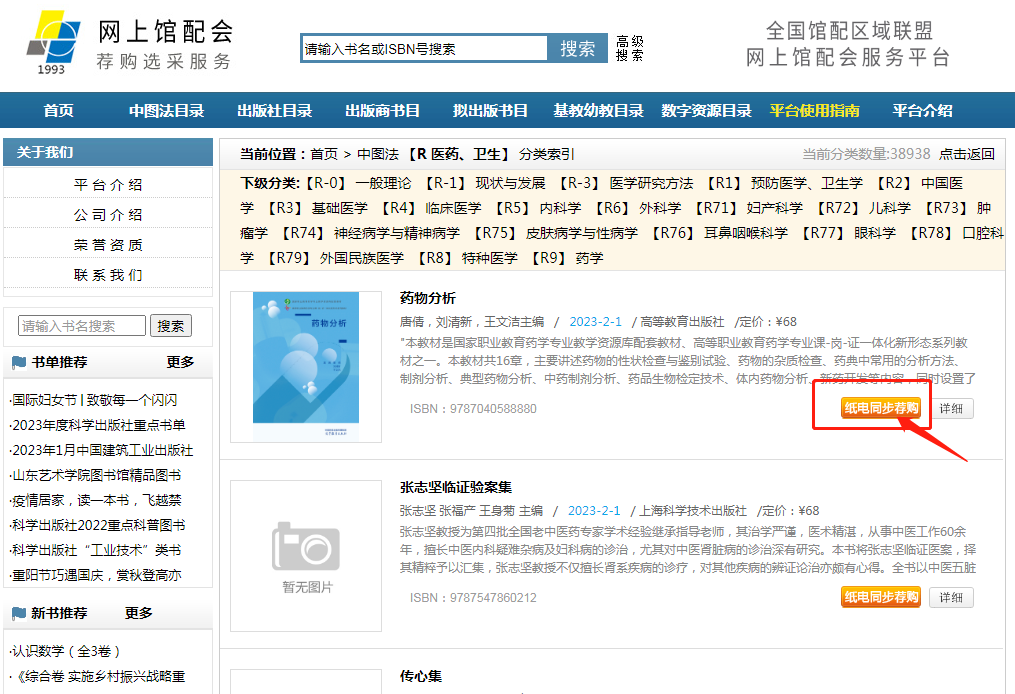Open 更多 next to 书单推荐
Image resolution: width=1015 pixels, height=694 pixels.
coord(180,362)
